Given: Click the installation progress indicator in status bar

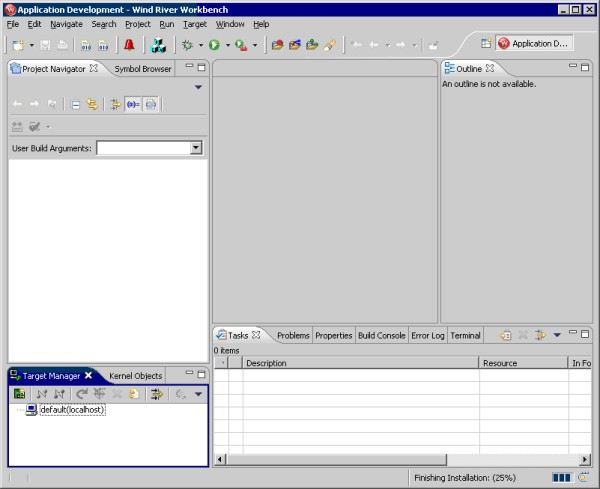Looking at the screenshot, I should point(562,478).
